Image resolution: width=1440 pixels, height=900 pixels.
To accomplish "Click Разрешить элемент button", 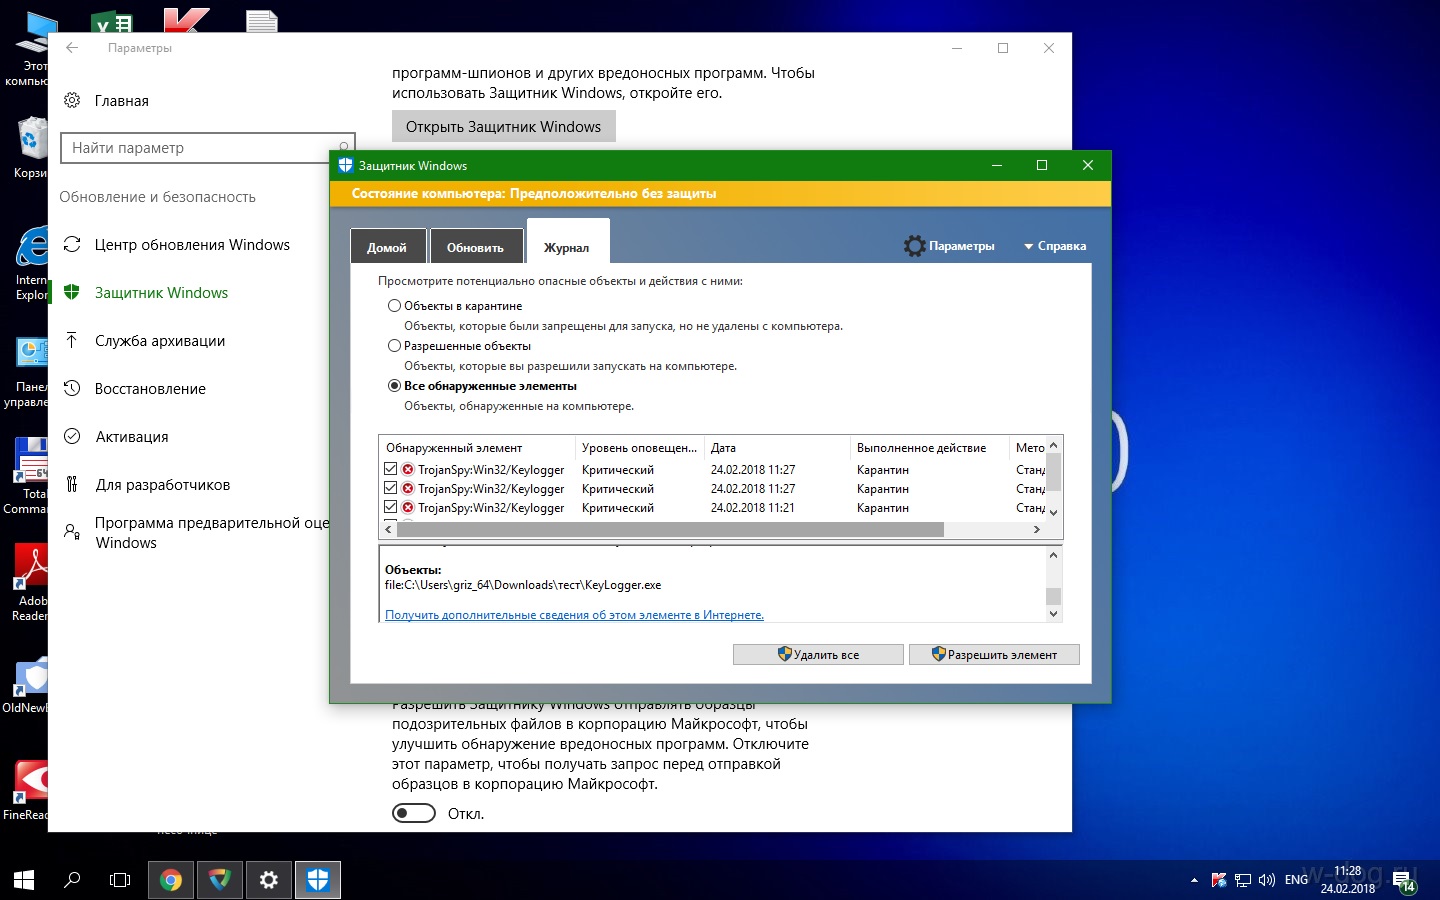I will pyautogui.click(x=994, y=654).
